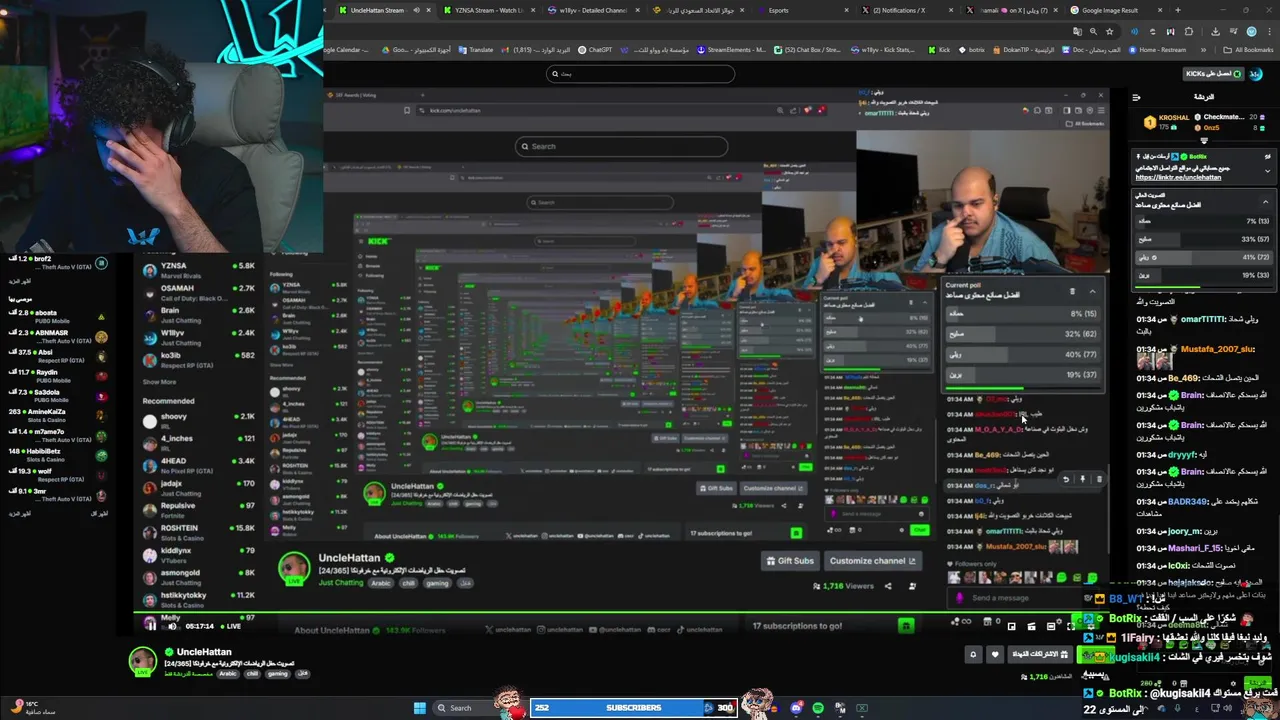Open the ABNMASR channel in left list

click(56, 336)
